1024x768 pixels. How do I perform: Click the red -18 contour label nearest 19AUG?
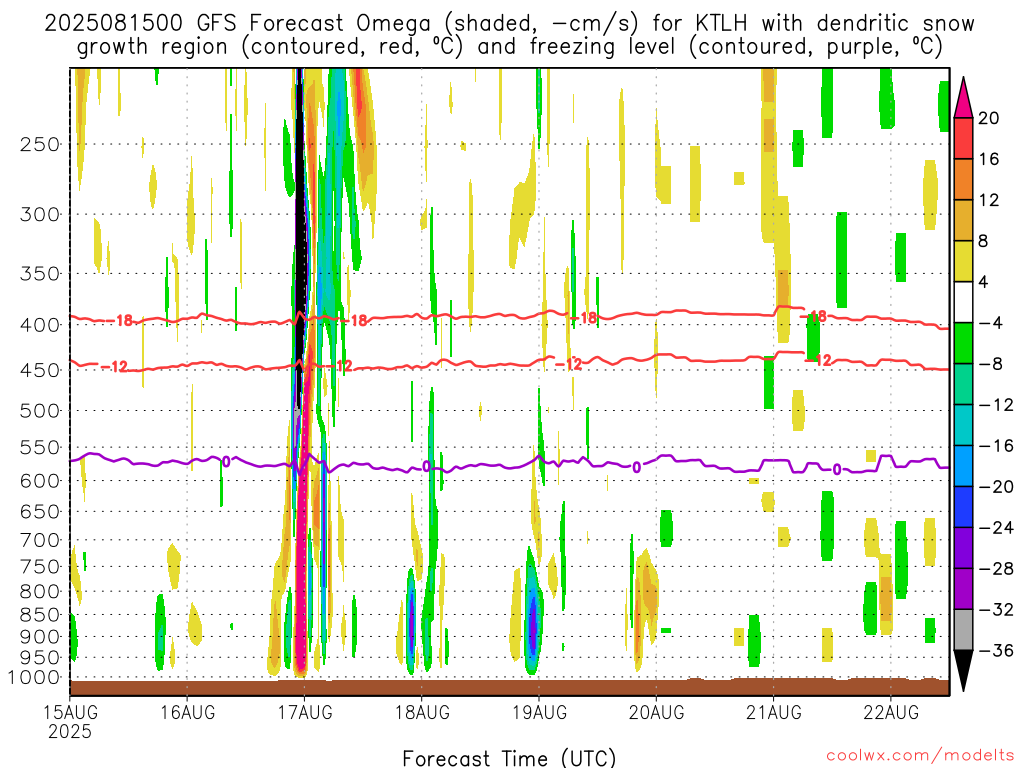coord(584,318)
